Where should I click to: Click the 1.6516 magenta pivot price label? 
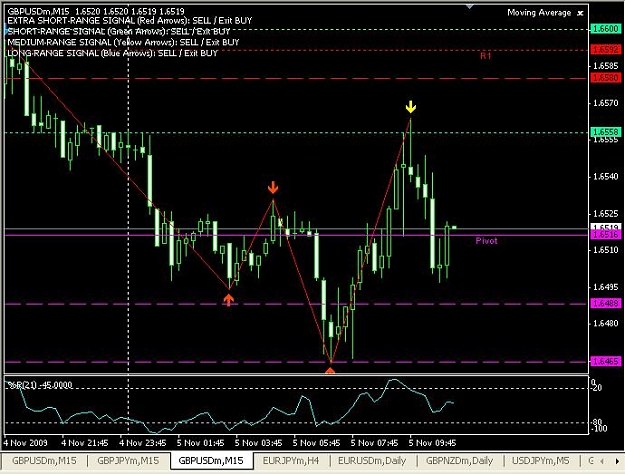[605, 235]
